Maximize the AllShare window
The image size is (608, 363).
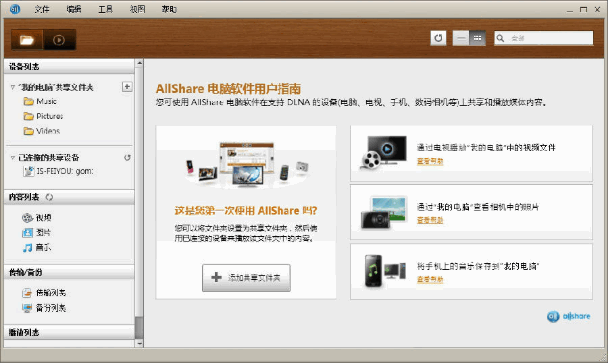pos(583,9)
